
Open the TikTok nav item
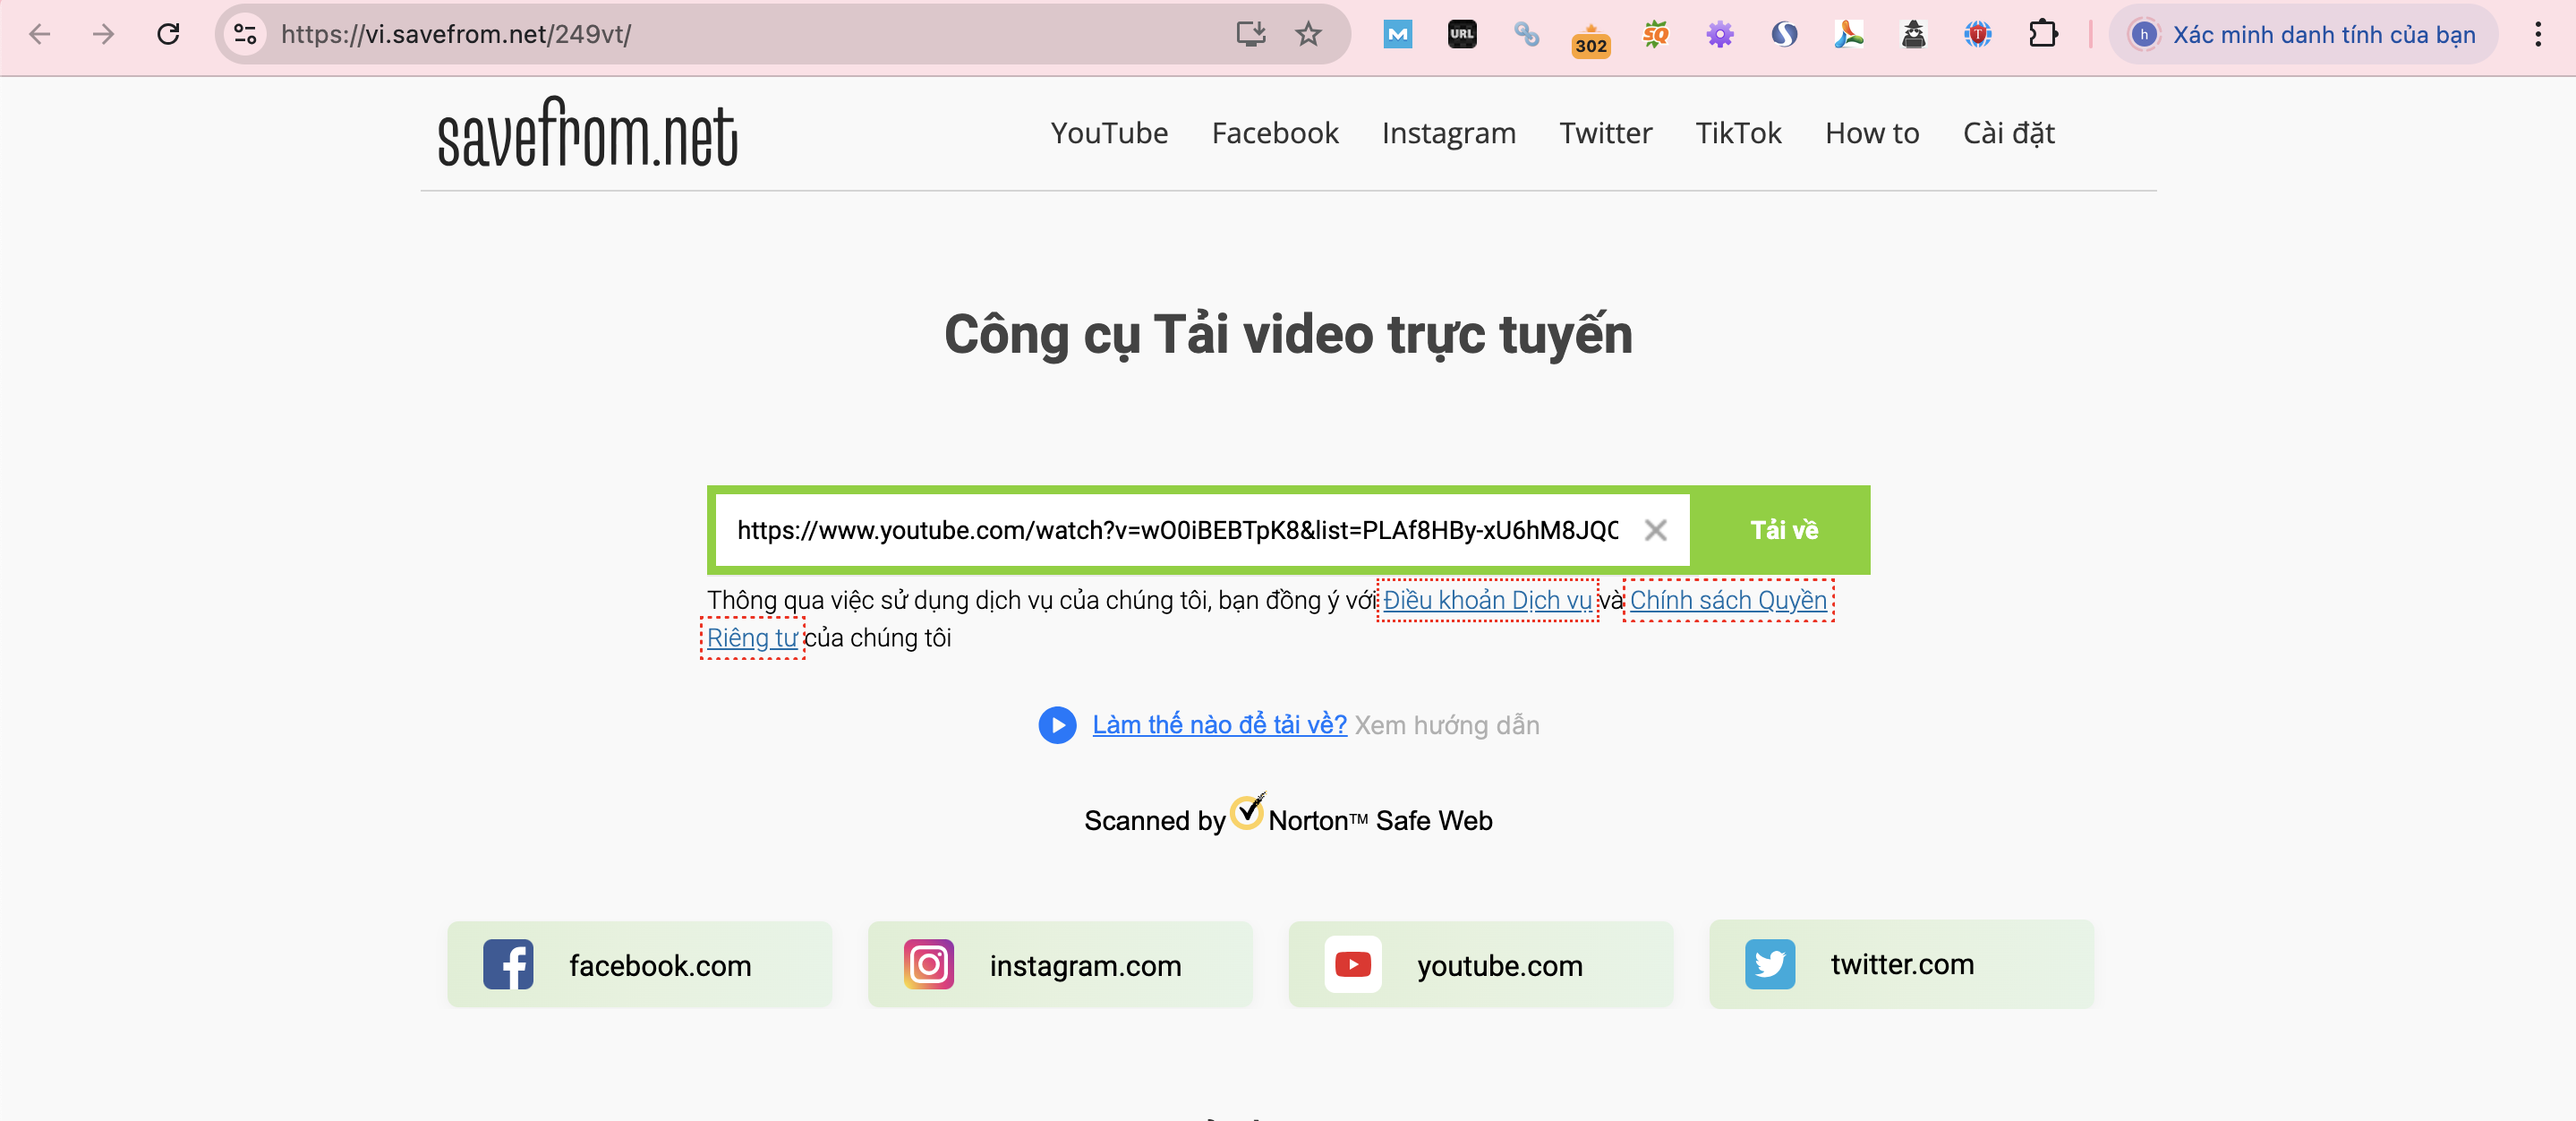pos(1738,133)
